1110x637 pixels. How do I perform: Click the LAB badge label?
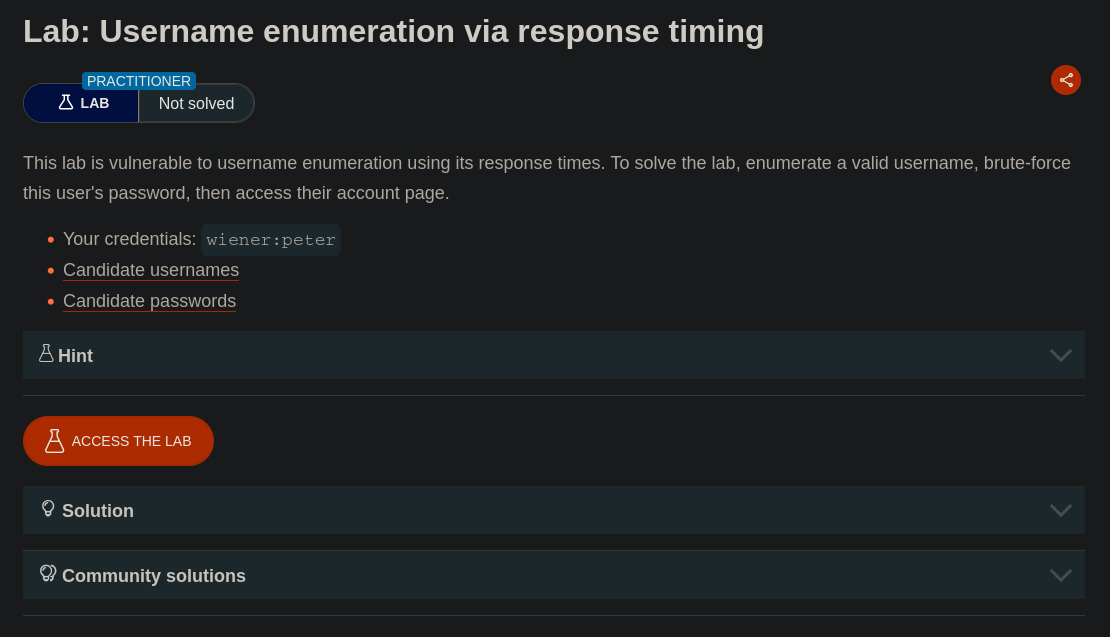(95, 103)
